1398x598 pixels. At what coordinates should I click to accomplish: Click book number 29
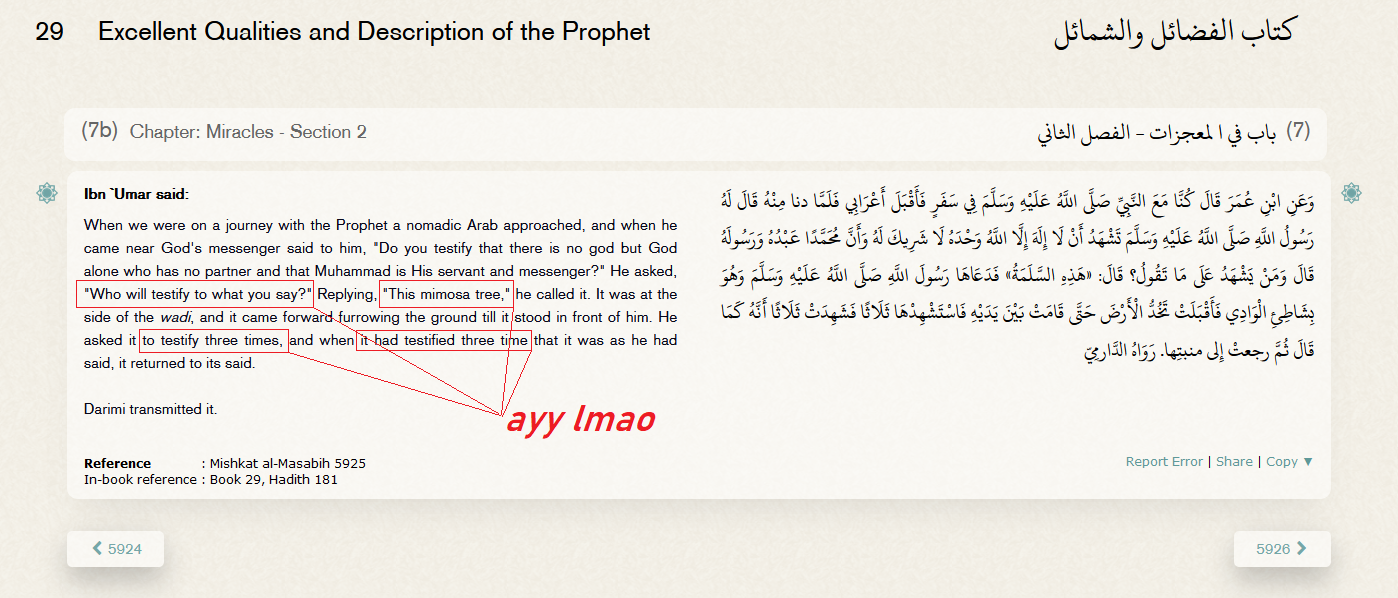click(x=50, y=32)
